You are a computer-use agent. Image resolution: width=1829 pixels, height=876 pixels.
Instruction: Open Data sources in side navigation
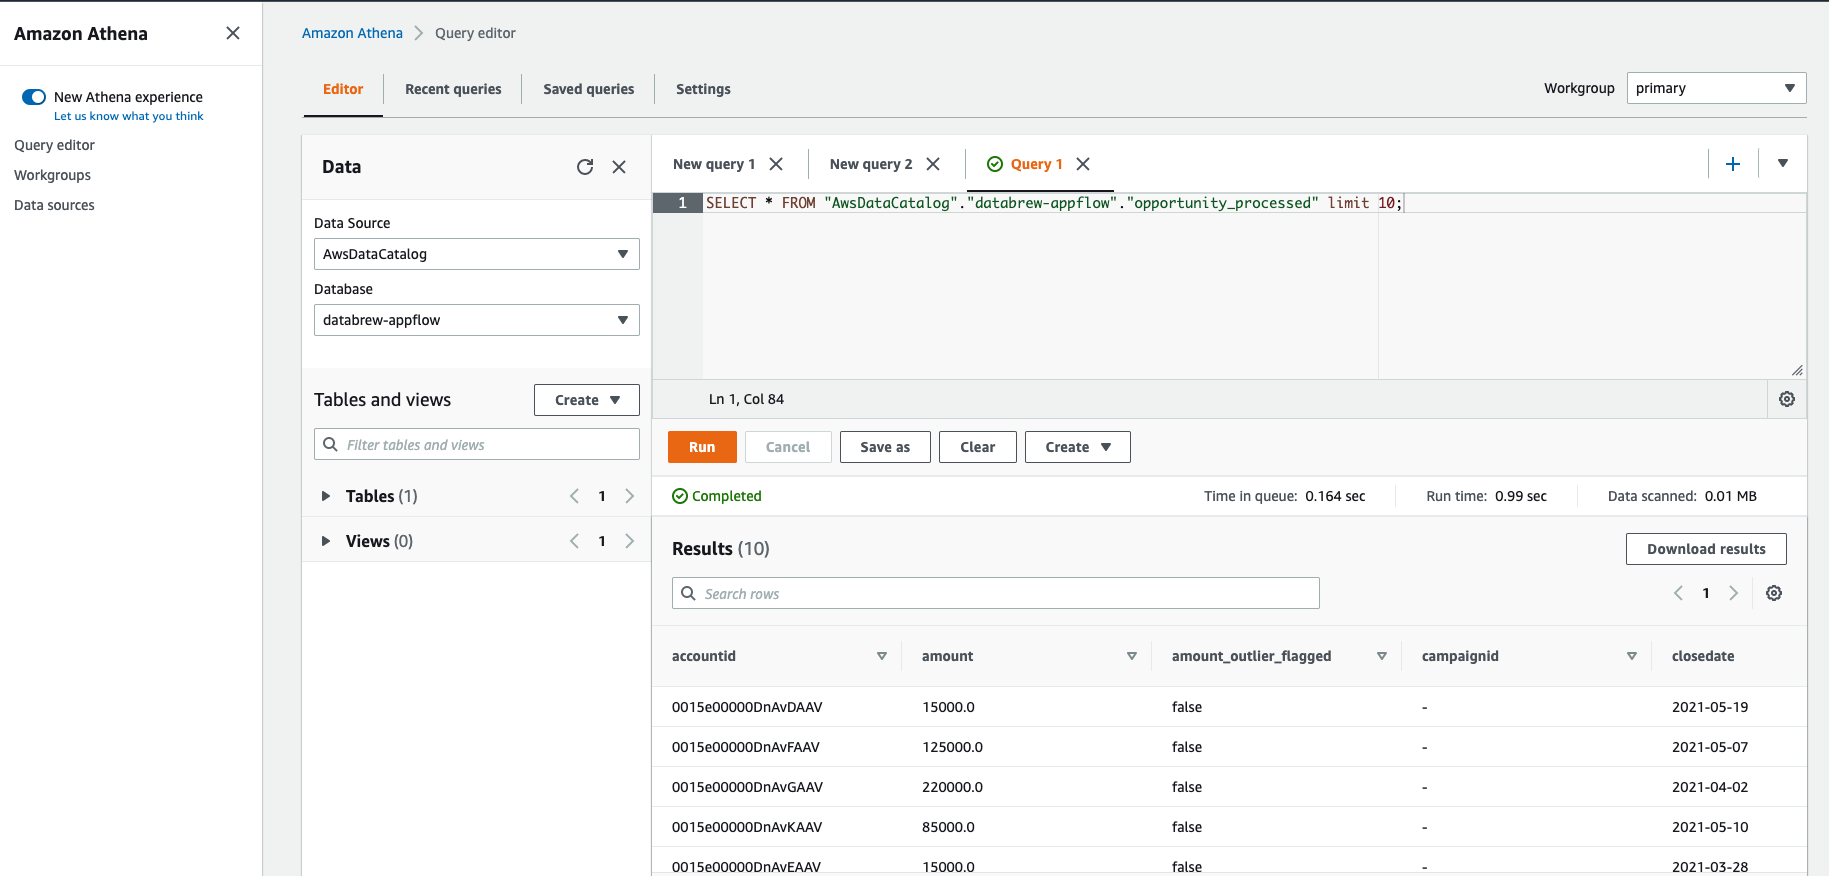coord(54,205)
